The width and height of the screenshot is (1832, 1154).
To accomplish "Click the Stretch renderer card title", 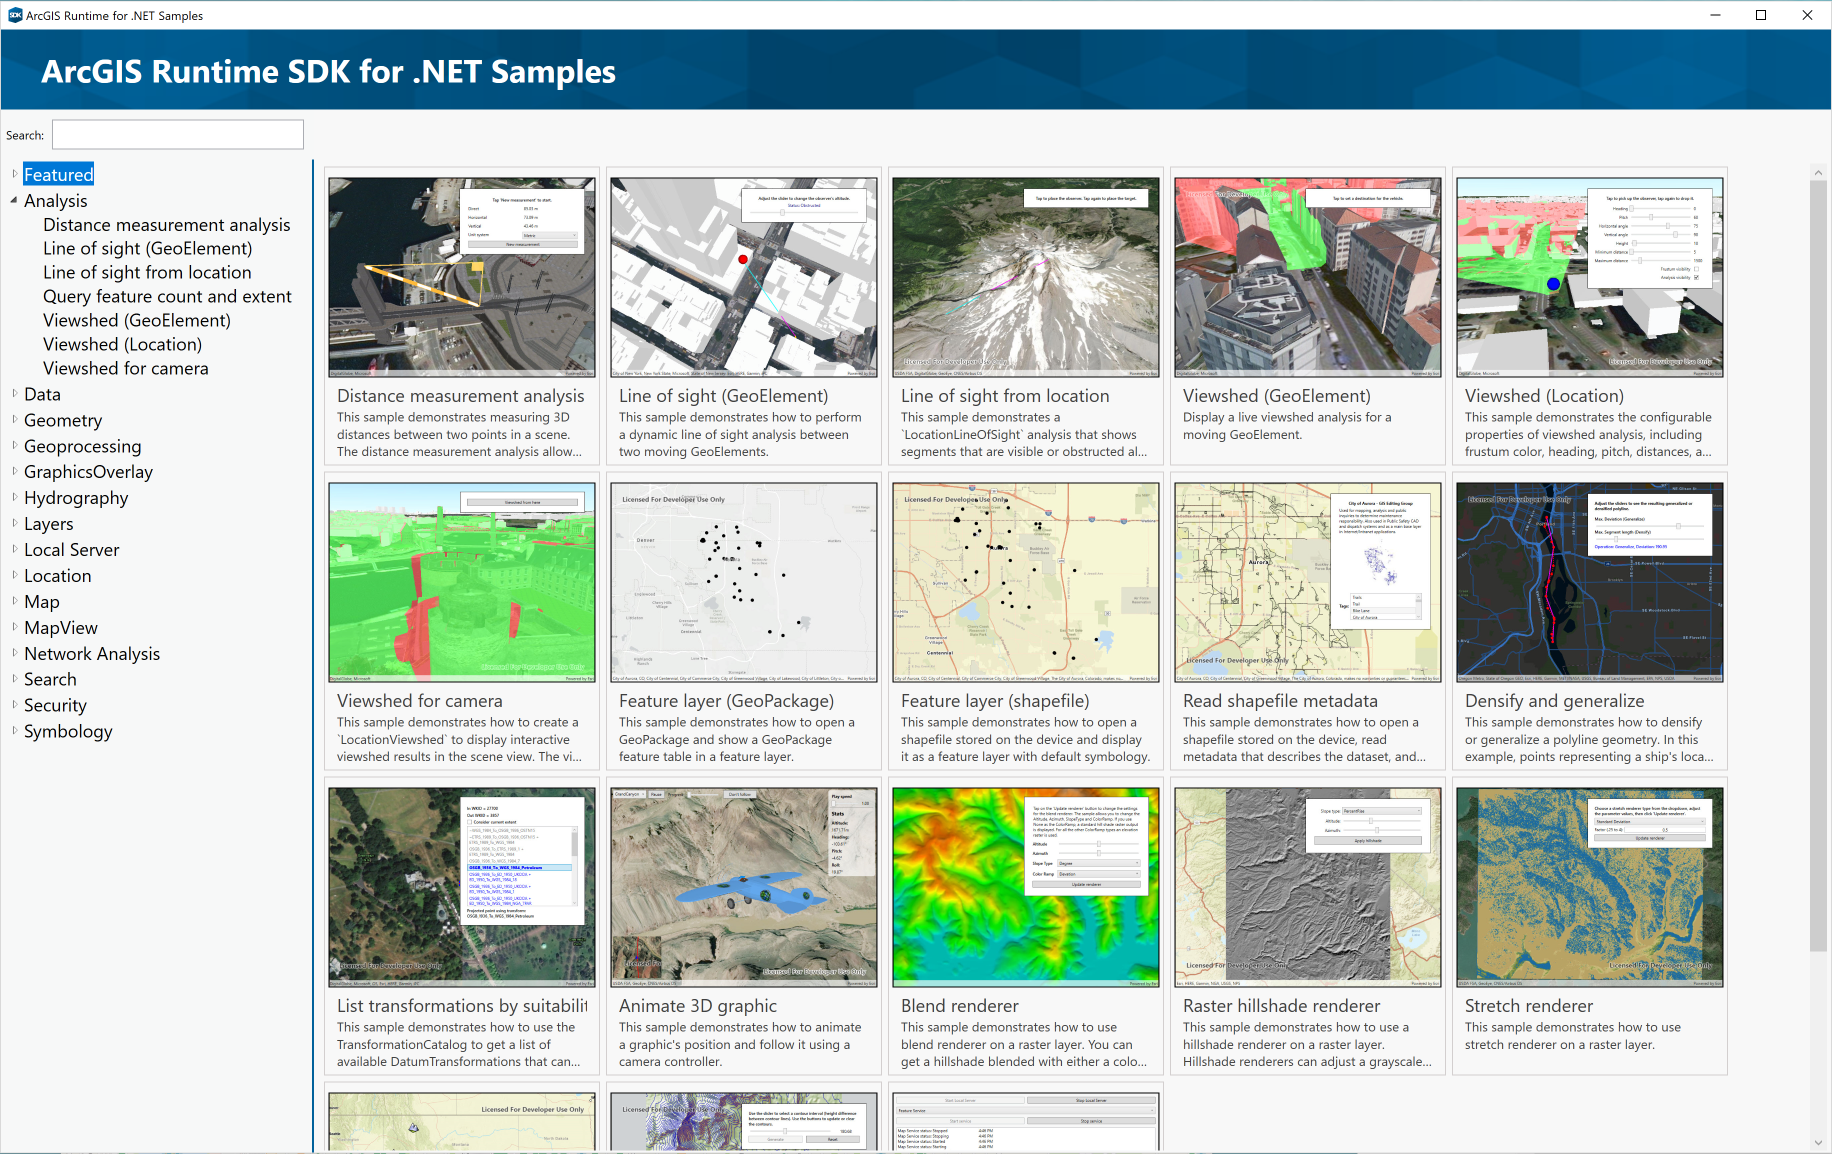I will (1529, 1006).
